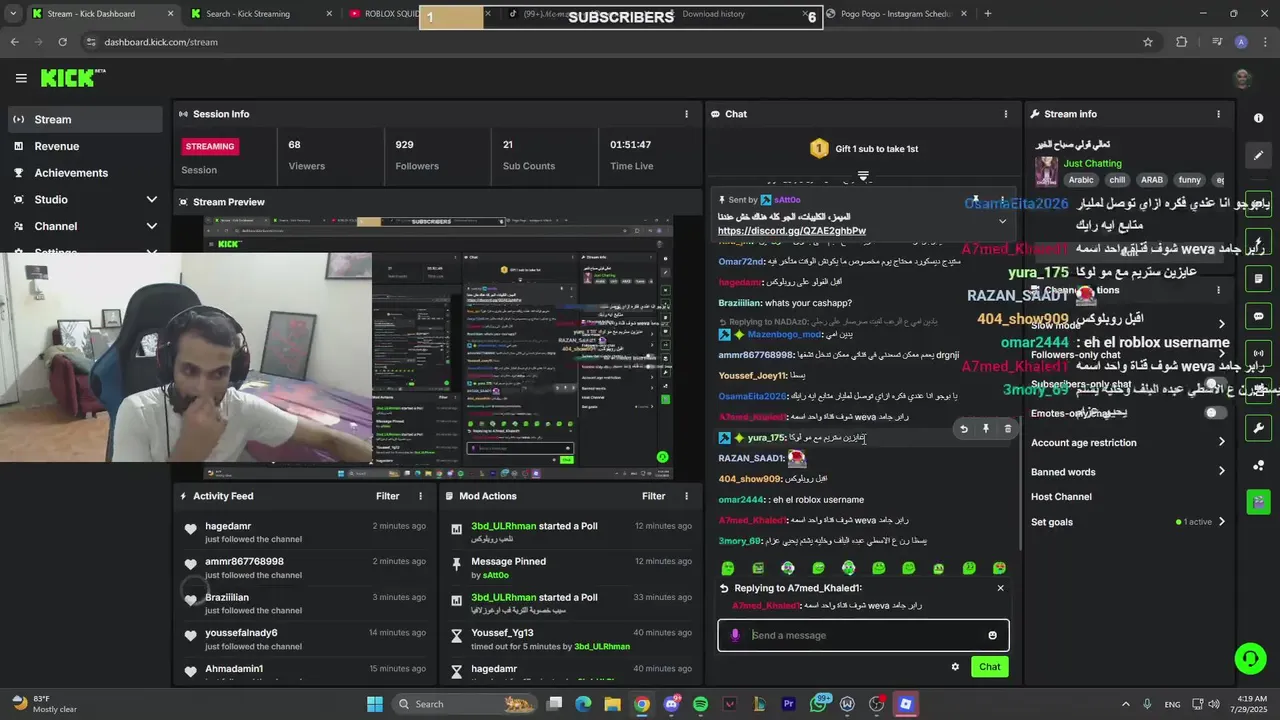Click the pencil edit icon in right sidebar

pos(1258,155)
